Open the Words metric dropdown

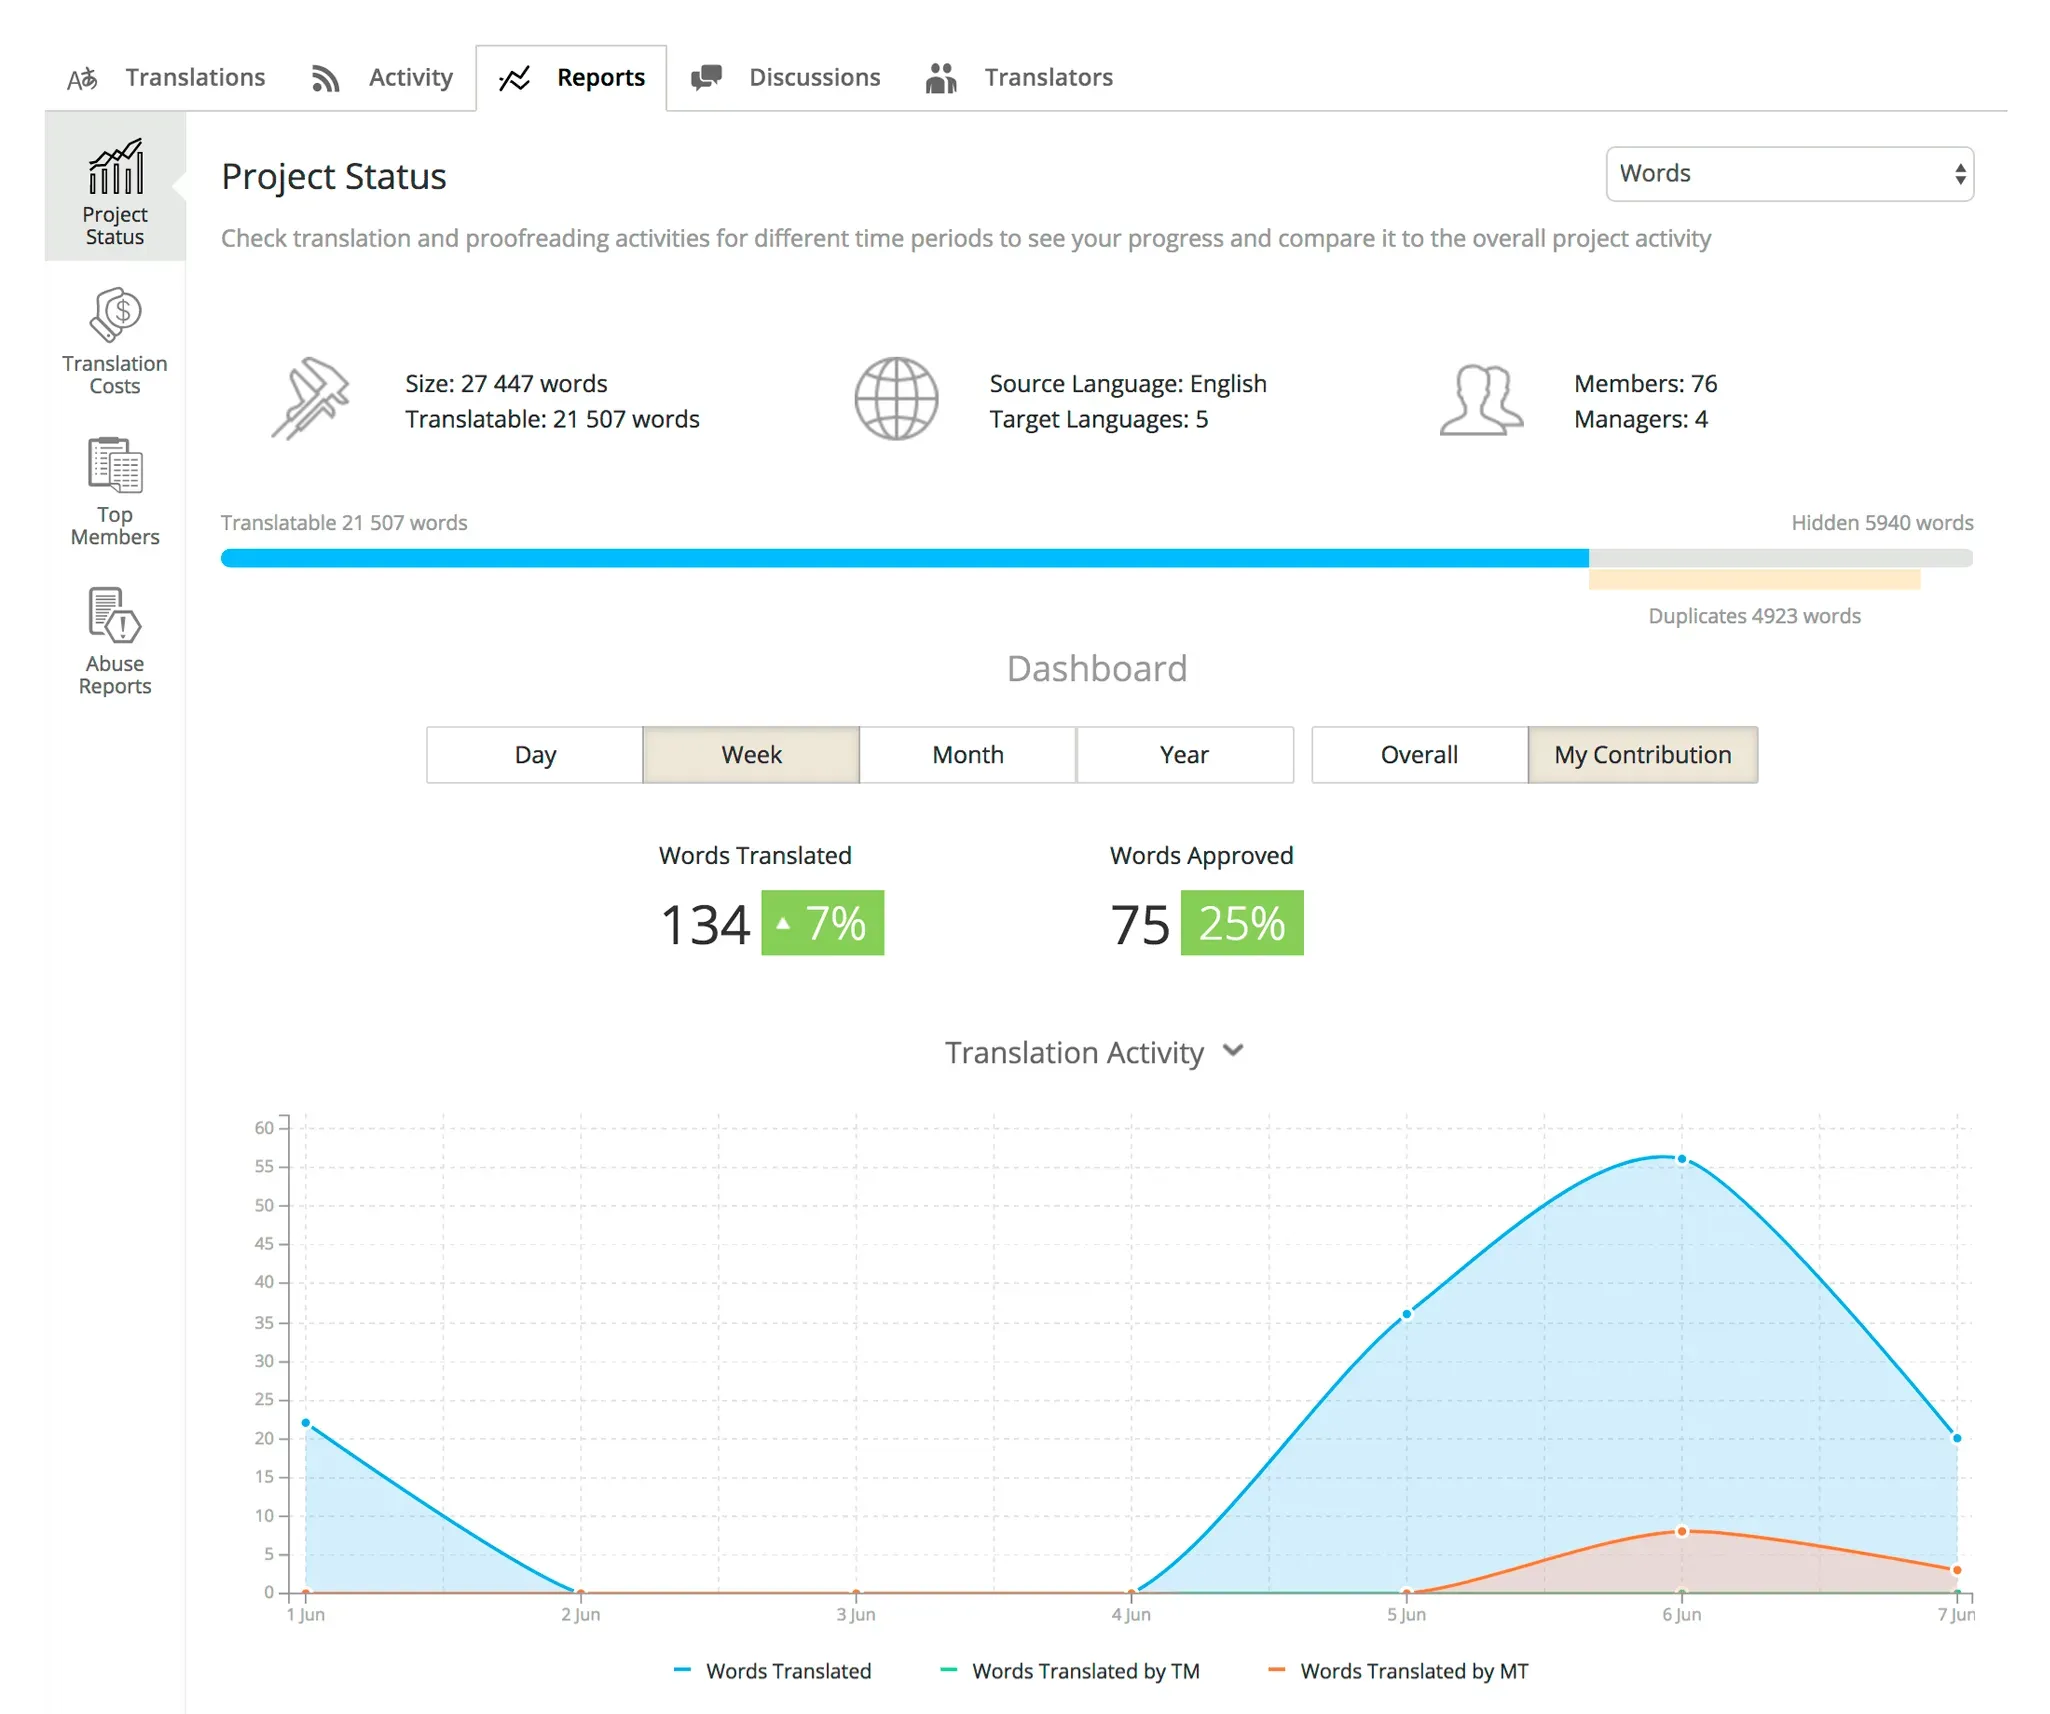[x=1788, y=174]
